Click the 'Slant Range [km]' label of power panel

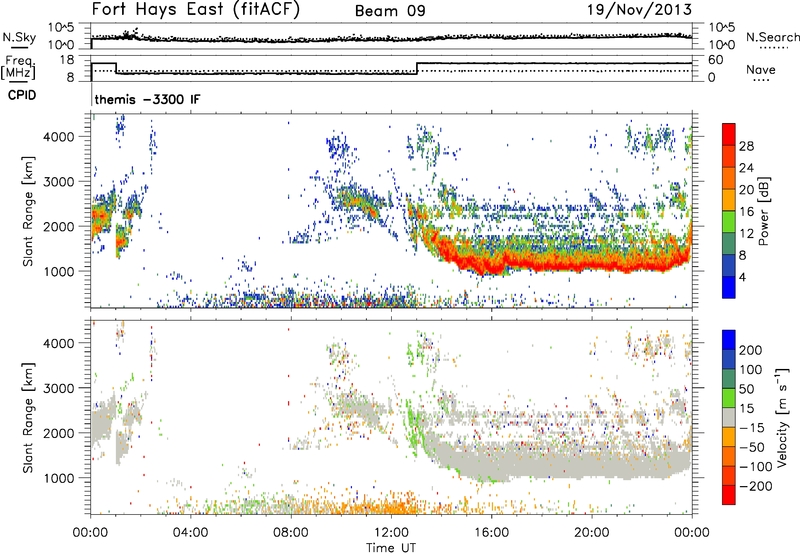[x=28, y=211]
